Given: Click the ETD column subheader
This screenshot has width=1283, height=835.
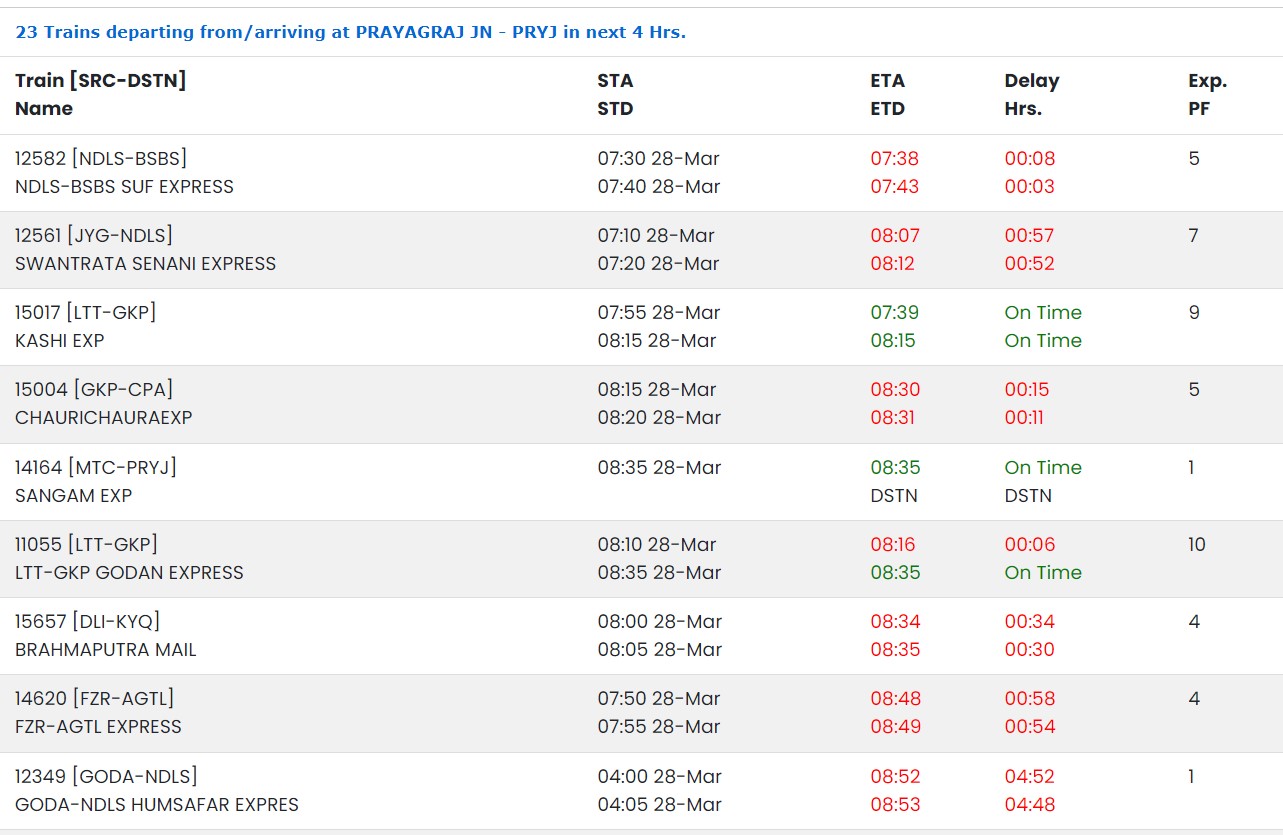Looking at the screenshot, I should tap(887, 108).
